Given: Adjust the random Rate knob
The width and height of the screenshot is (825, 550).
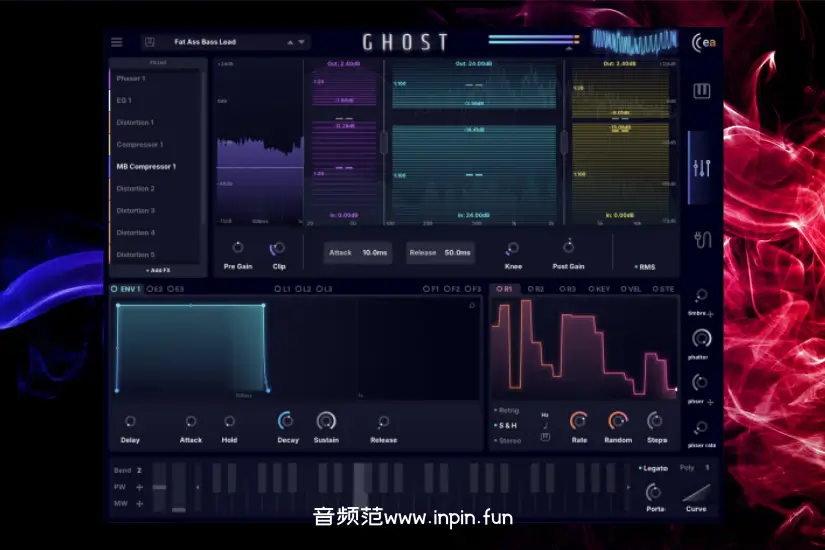Looking at the screenshot, I should 579,421.
